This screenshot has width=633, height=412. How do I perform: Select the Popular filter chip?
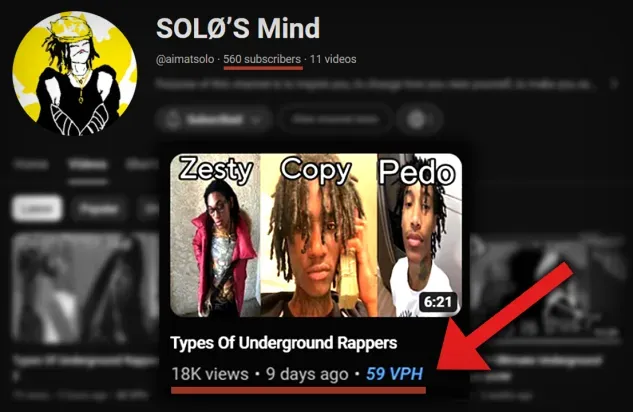point(99,209)
